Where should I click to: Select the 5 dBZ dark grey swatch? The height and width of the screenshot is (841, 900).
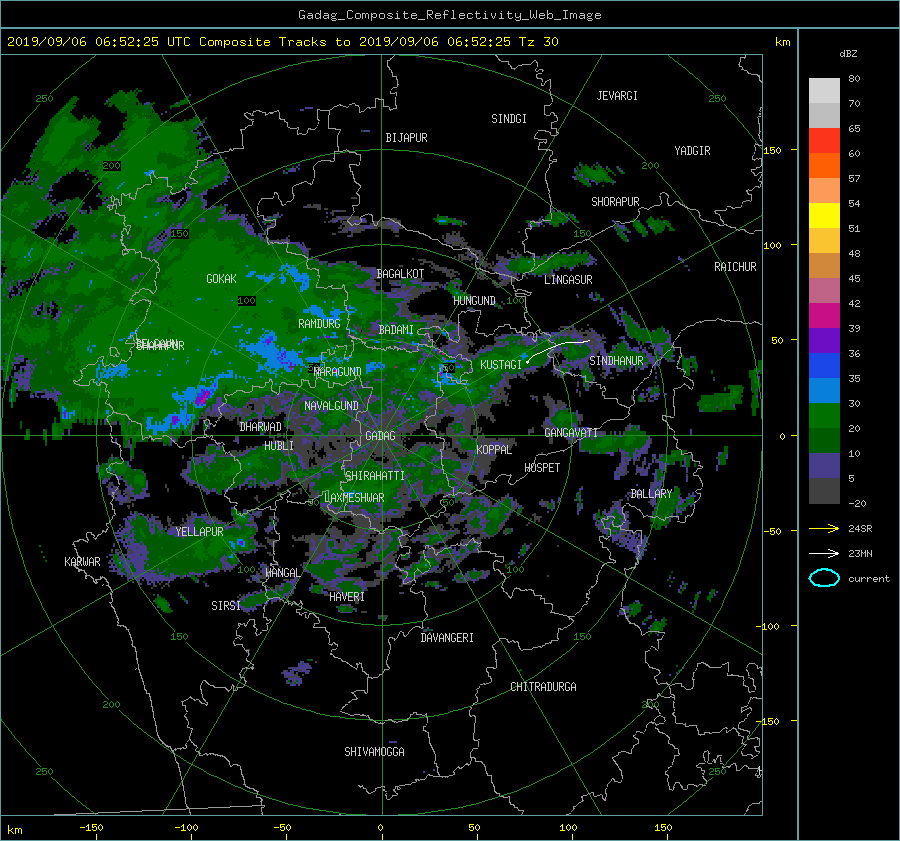[x=824, y=490]
